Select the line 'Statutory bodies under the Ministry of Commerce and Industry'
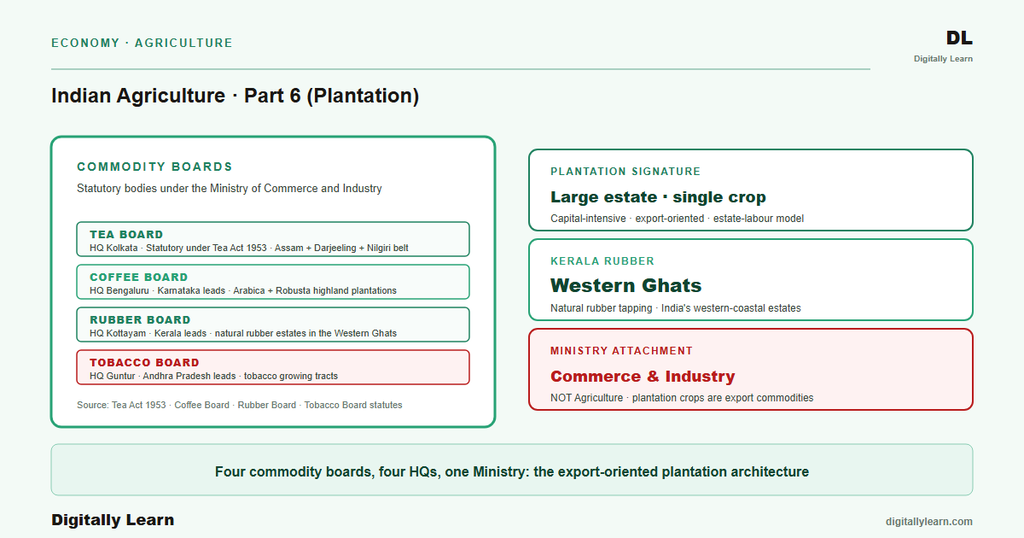This screenshot has height=538, width=1024. tap(229, 188)
